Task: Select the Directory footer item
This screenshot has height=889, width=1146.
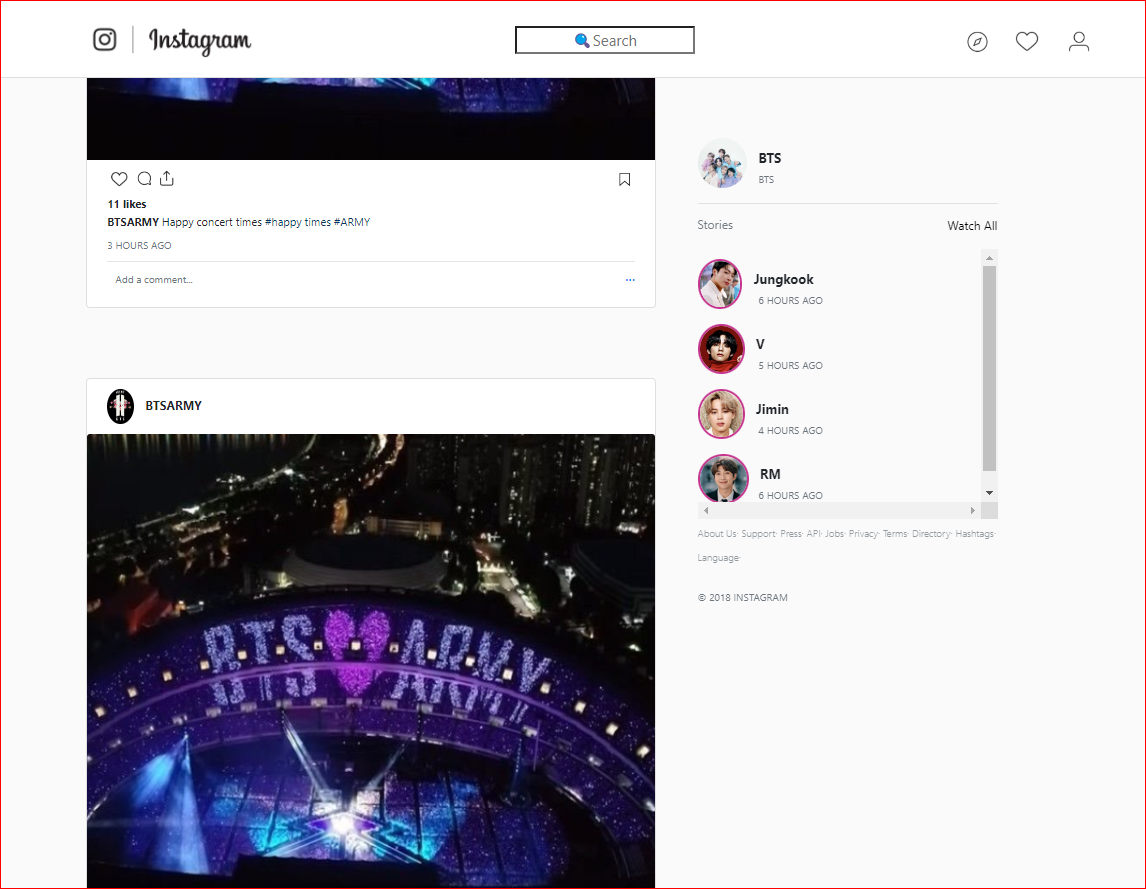Action: 930,533
